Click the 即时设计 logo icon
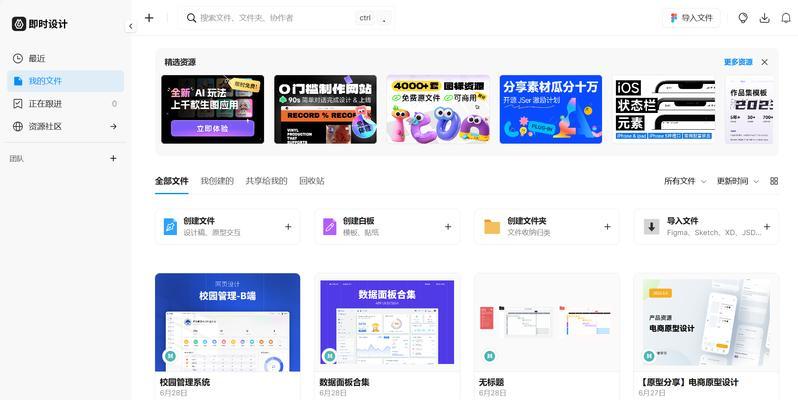 click(x=19, y=24)
